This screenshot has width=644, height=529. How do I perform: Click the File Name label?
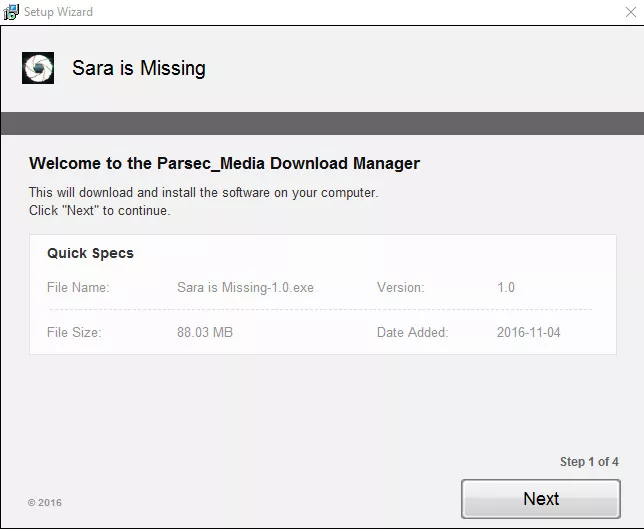click(78, 287)
